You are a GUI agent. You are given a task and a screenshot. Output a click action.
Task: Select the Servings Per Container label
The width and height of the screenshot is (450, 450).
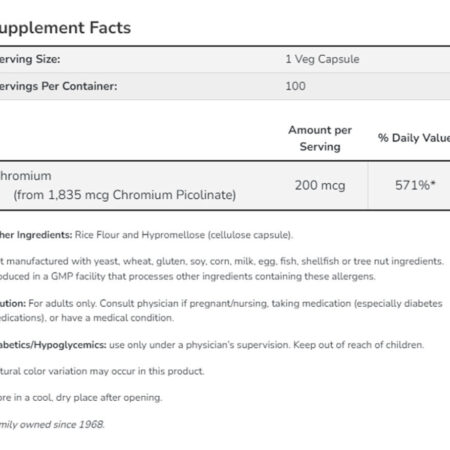pyautogui.click(x=59, y=86)
